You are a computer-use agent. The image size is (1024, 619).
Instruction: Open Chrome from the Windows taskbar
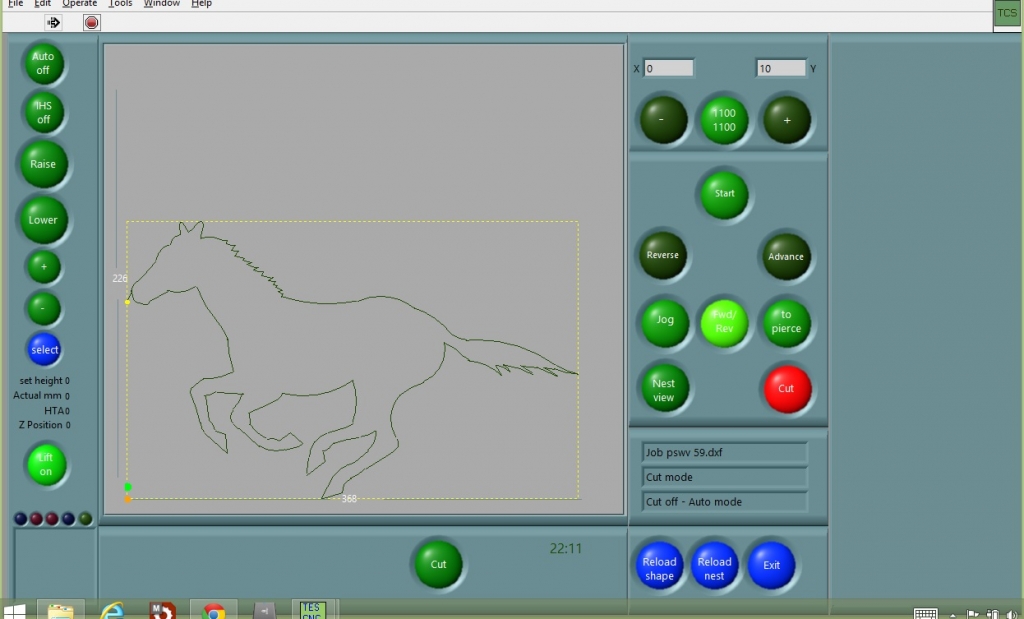(213, 610)
